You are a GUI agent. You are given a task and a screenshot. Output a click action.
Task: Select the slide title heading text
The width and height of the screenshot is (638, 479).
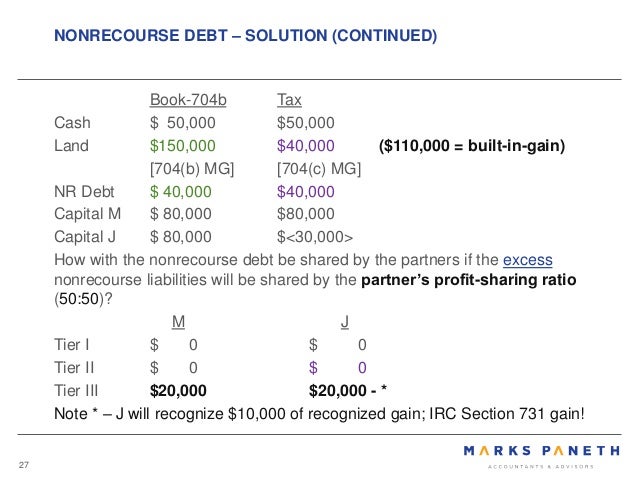click(245, 35)
